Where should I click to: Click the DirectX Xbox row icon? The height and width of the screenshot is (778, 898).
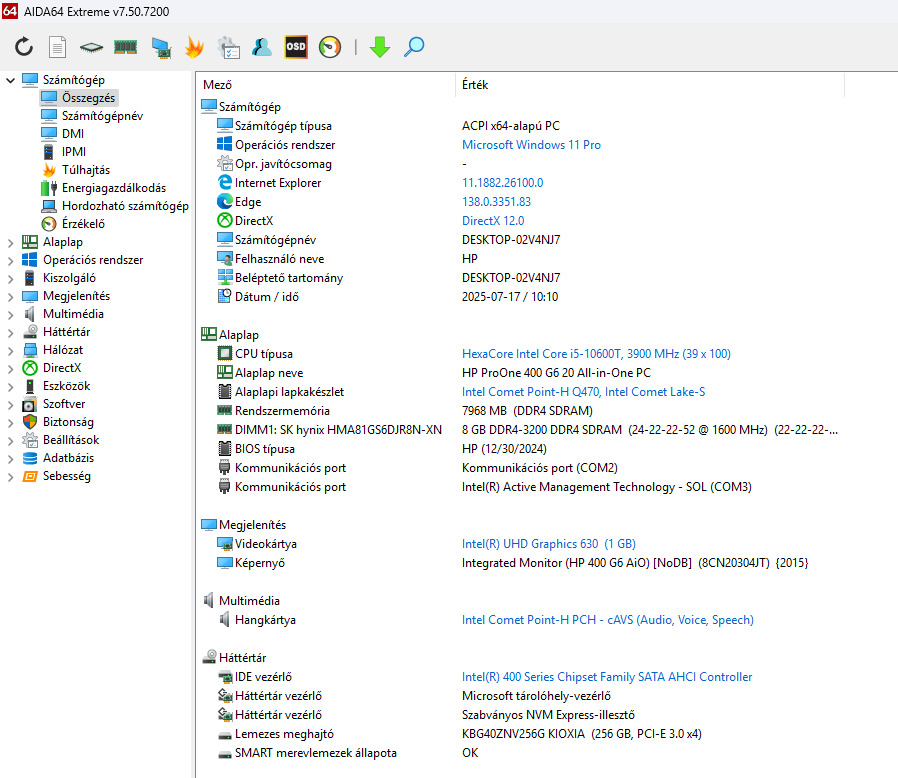225,221
